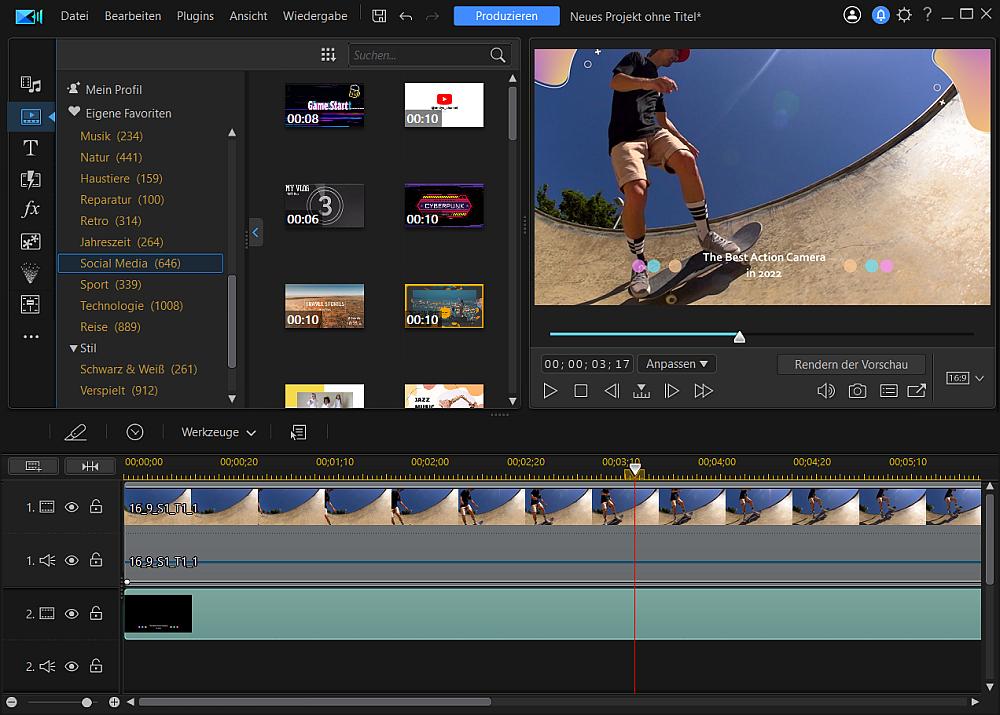Open the Particle Room icon
1000x715 pixels.
point(31,272)
